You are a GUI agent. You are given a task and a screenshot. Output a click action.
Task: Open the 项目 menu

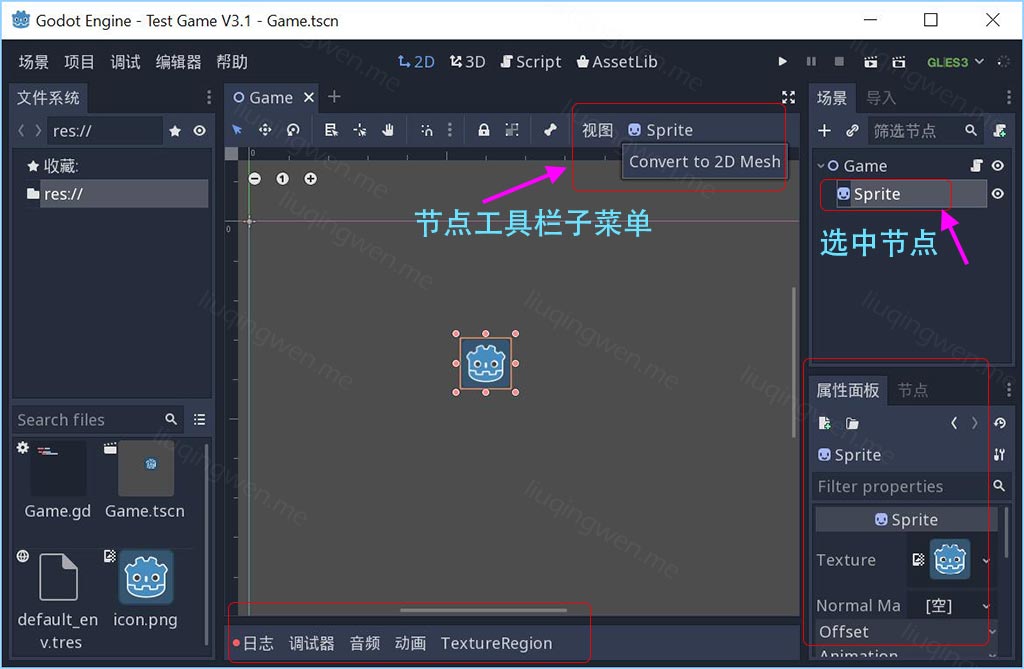pyautogui.click(x=79, y=61)
